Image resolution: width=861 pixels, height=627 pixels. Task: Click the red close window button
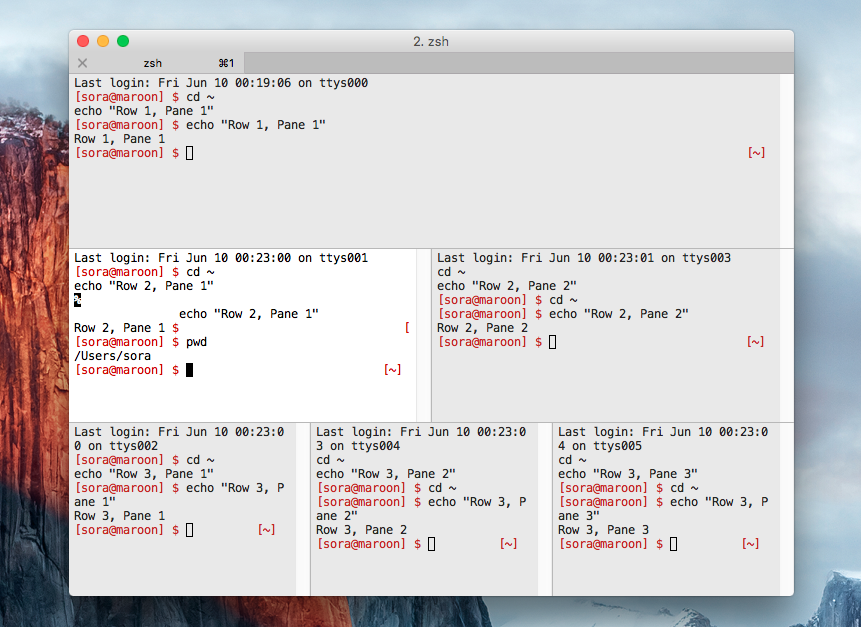83,41
